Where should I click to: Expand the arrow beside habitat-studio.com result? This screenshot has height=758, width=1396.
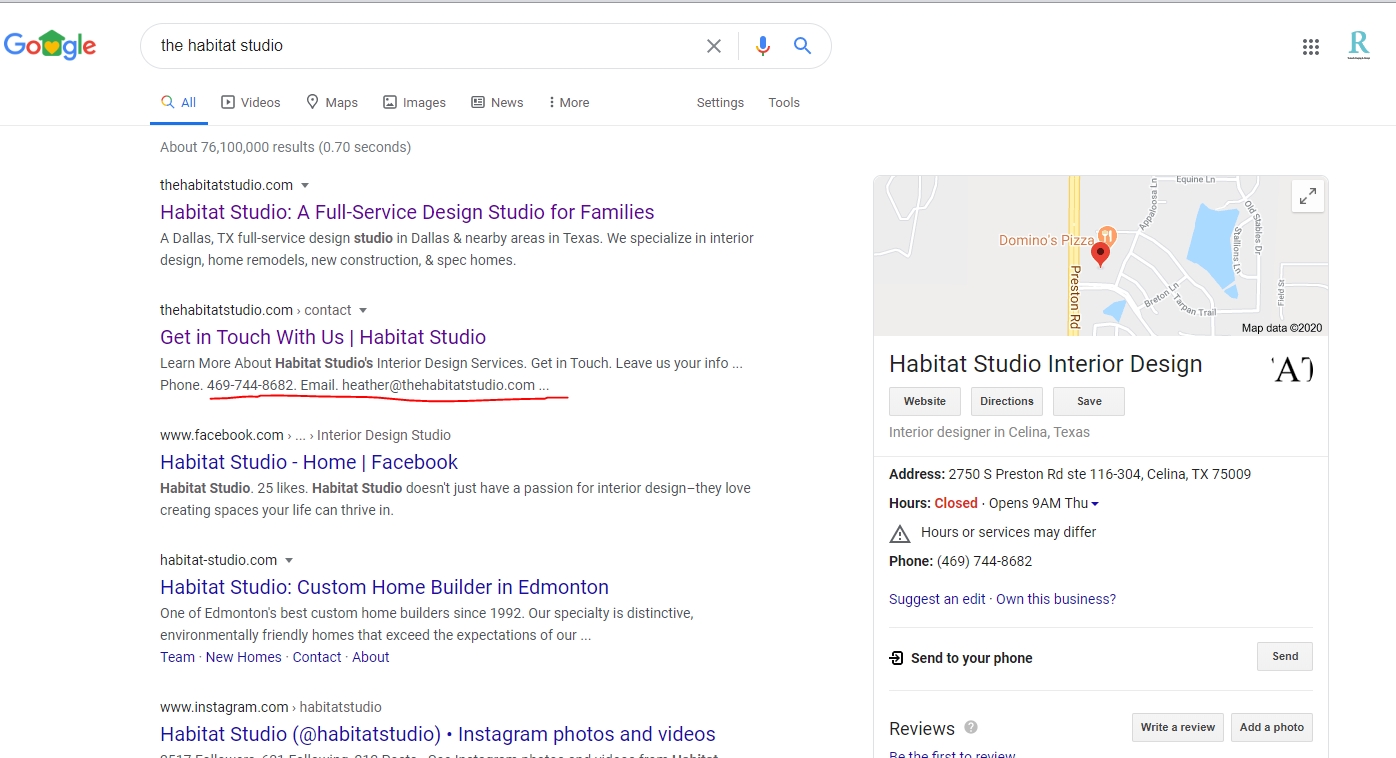289,560
